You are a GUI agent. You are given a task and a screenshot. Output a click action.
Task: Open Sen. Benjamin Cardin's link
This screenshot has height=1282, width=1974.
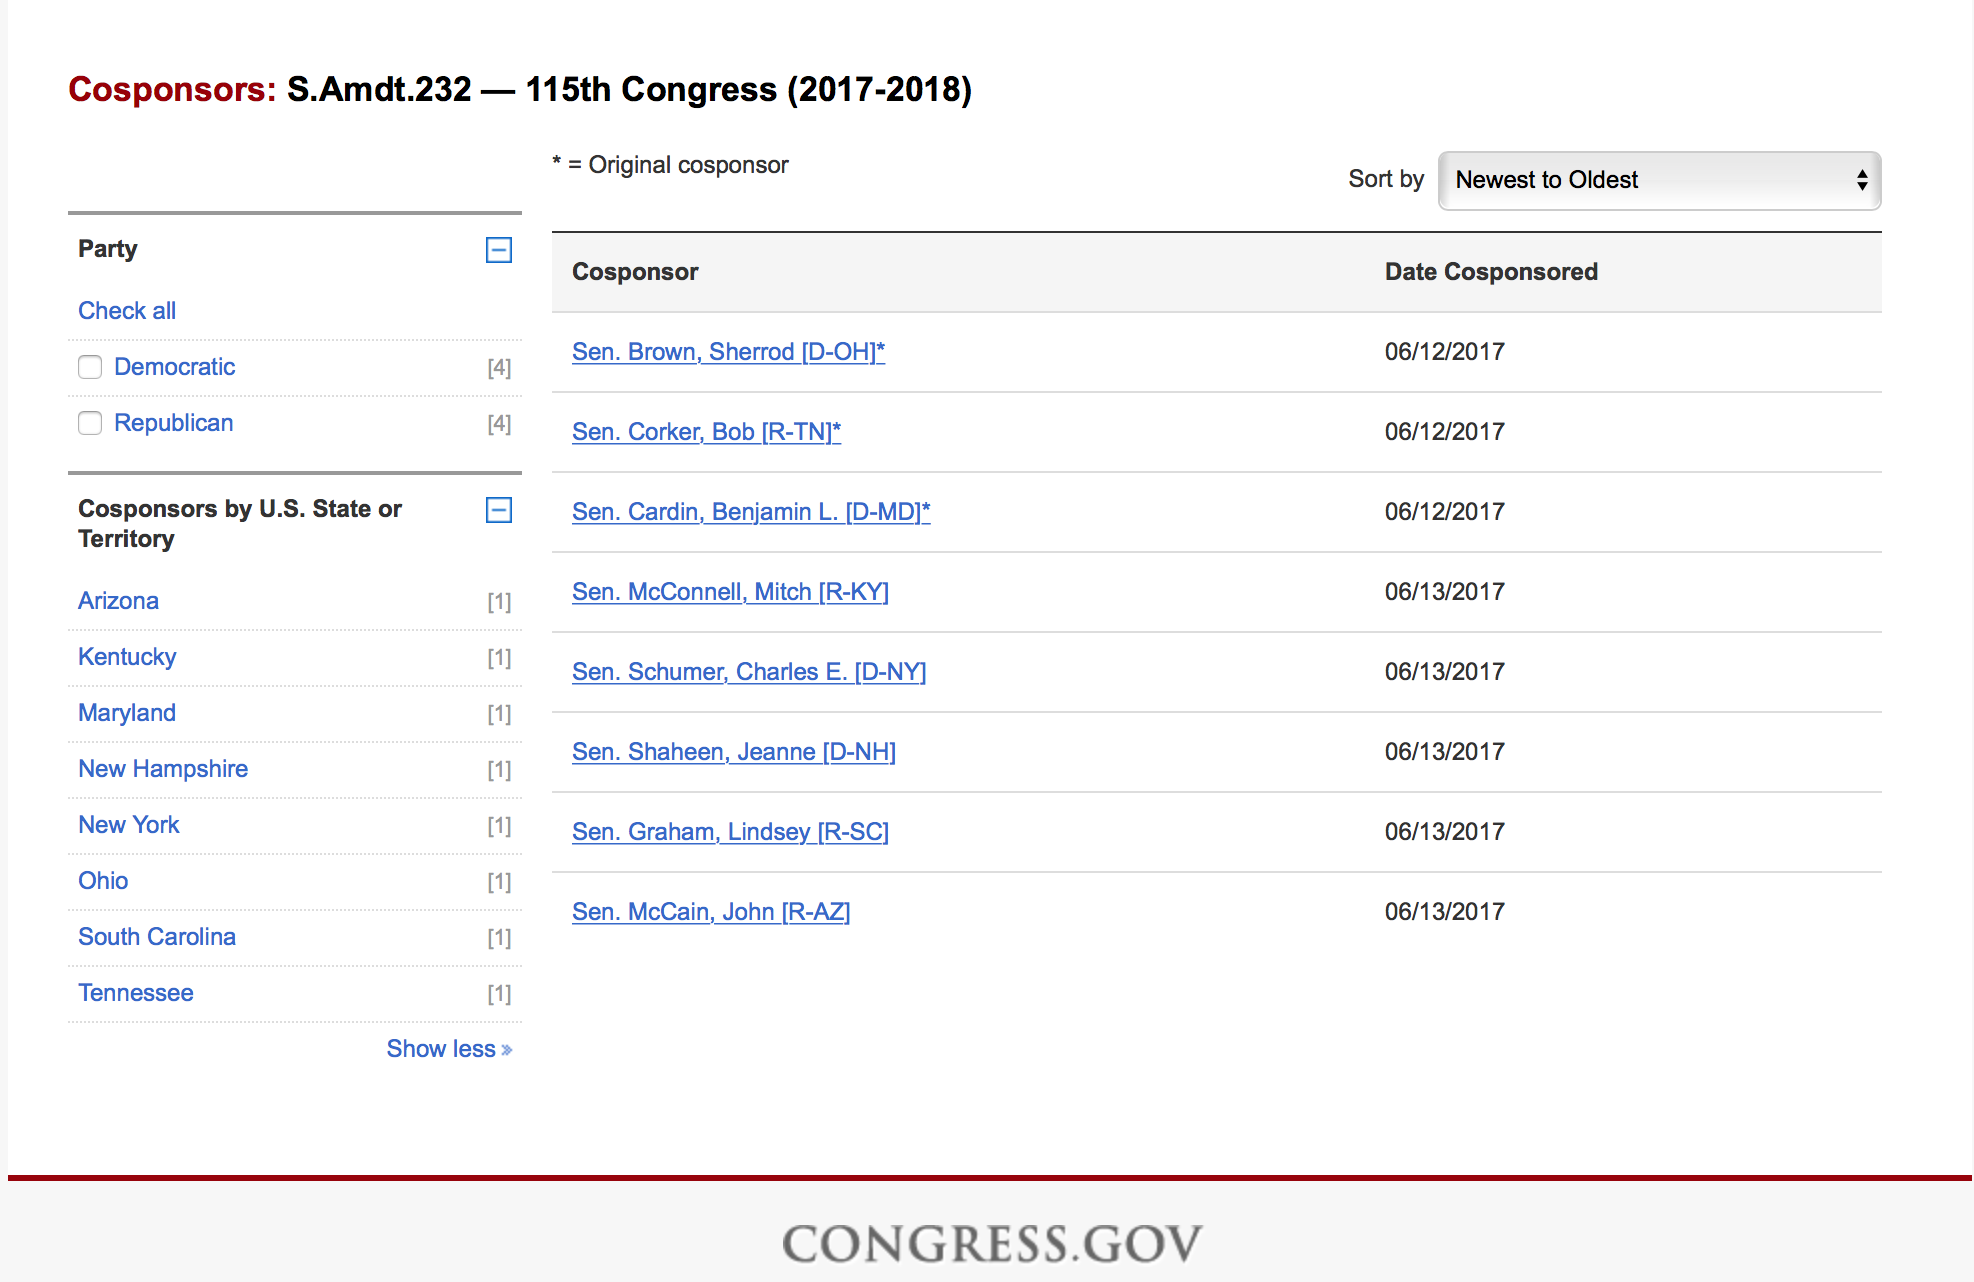[x=750, y=512]
